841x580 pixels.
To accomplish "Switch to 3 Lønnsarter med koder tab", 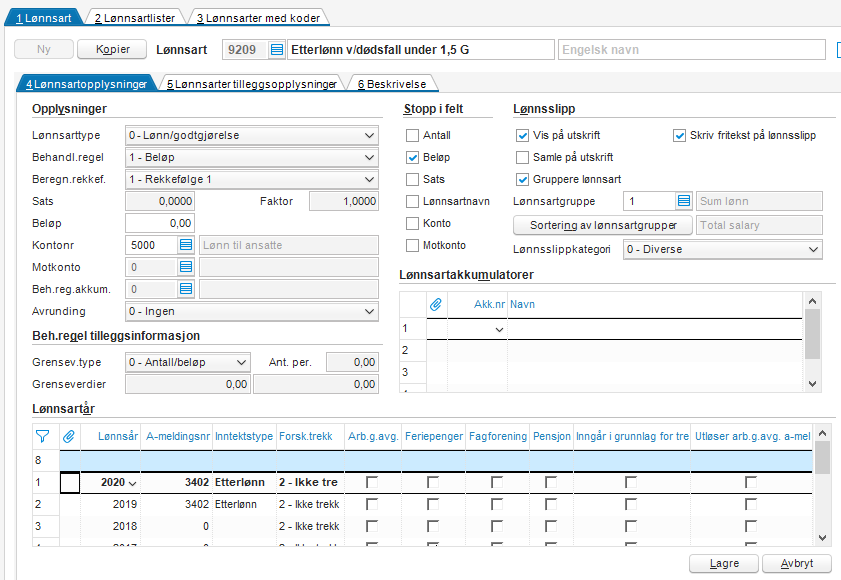I will tap(258, 18).
